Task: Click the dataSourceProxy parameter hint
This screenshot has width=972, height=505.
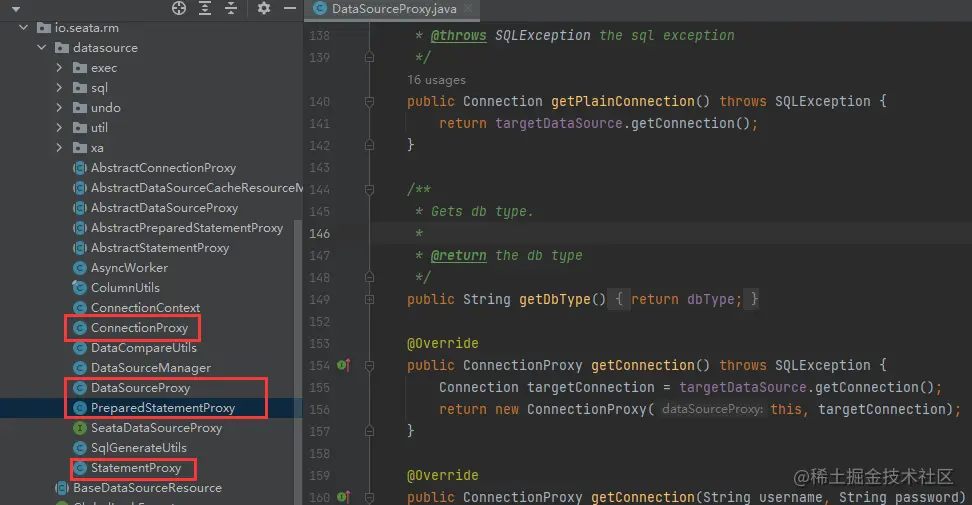Action: coord(712,409)
